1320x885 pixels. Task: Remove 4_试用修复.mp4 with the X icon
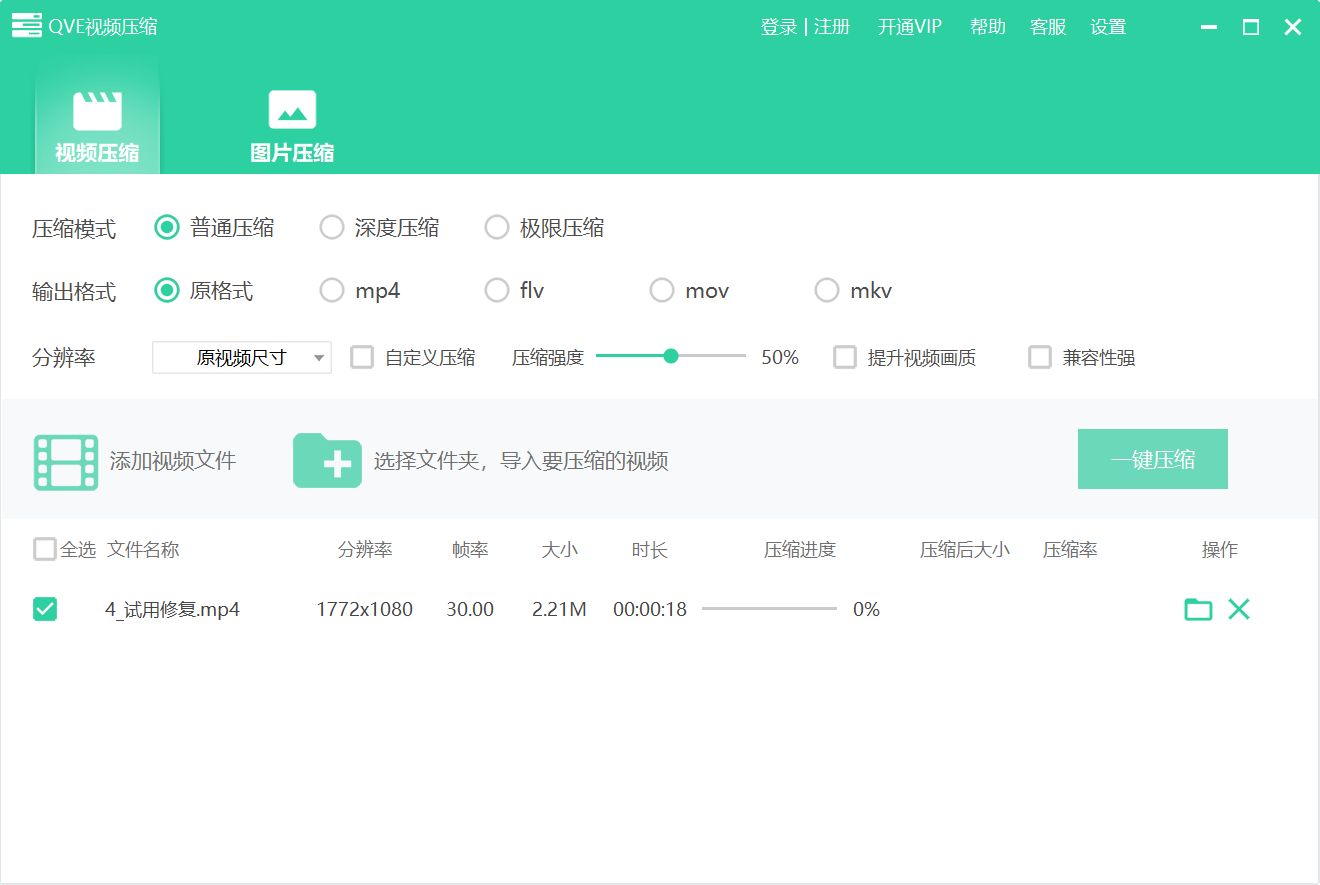1239,609
